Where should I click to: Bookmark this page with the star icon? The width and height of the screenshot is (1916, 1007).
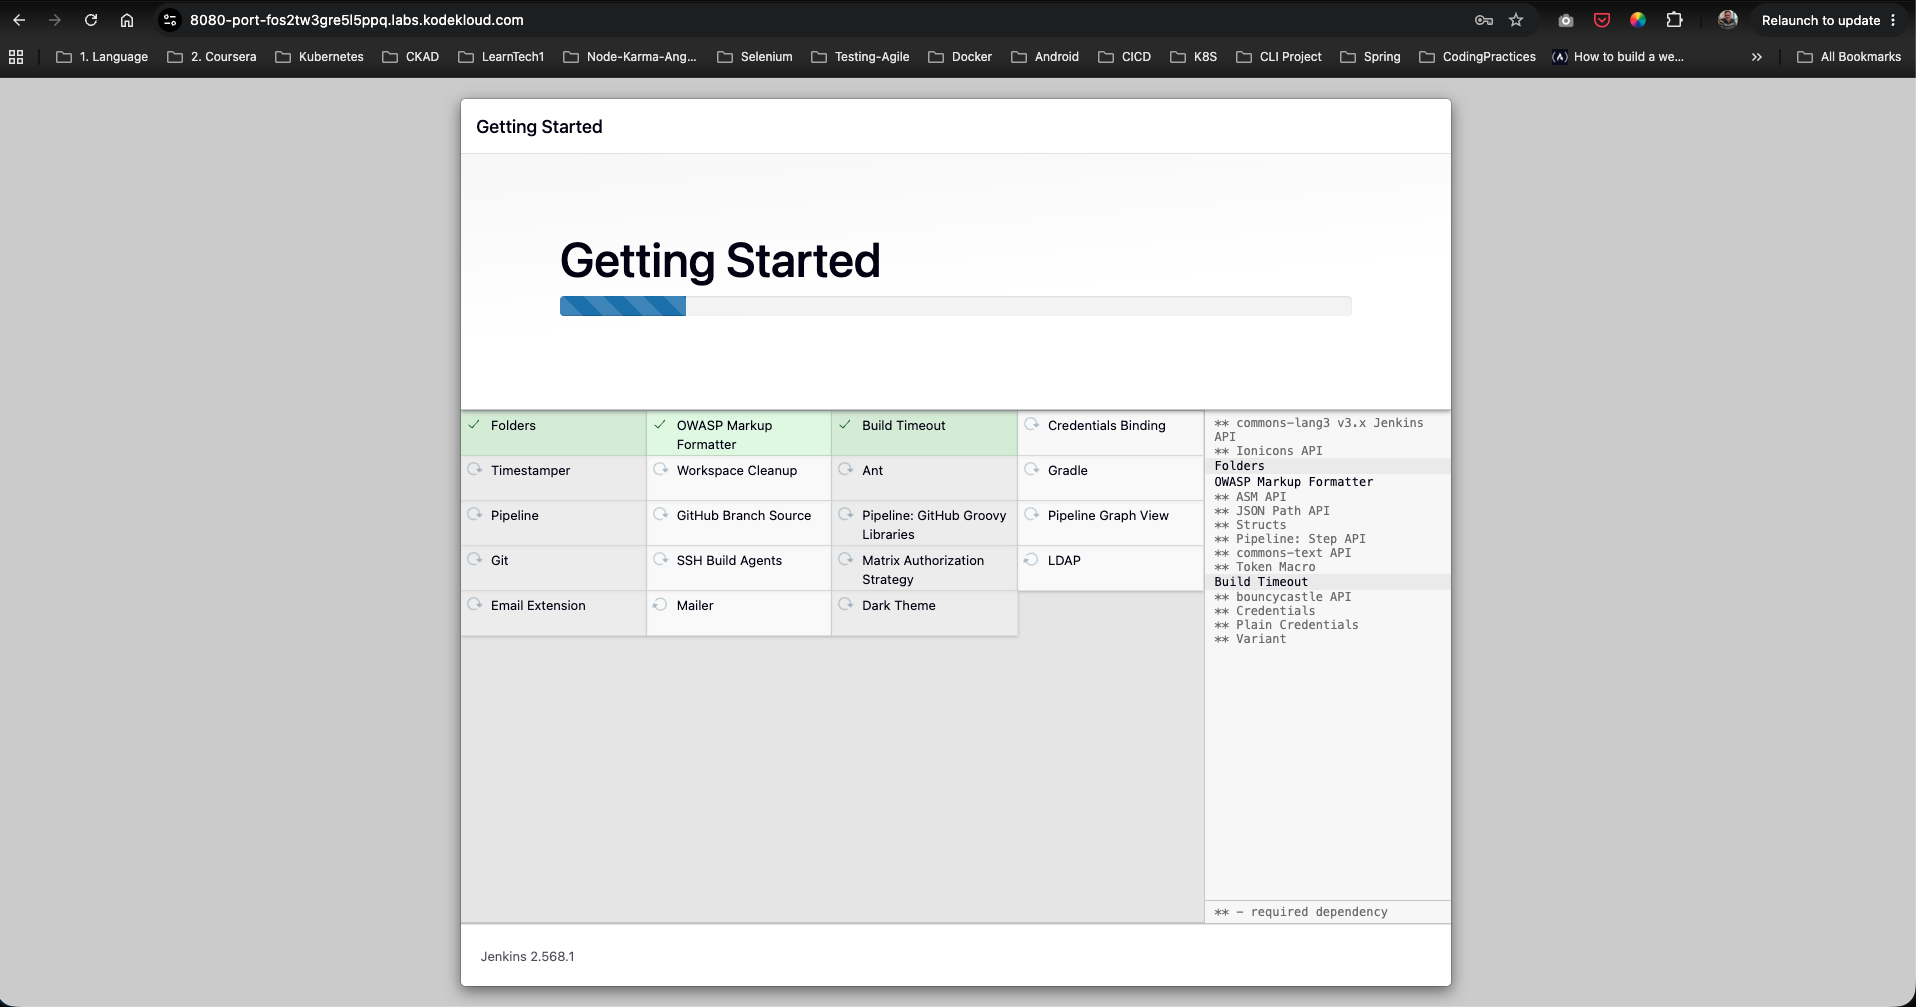pos(1516,20)
